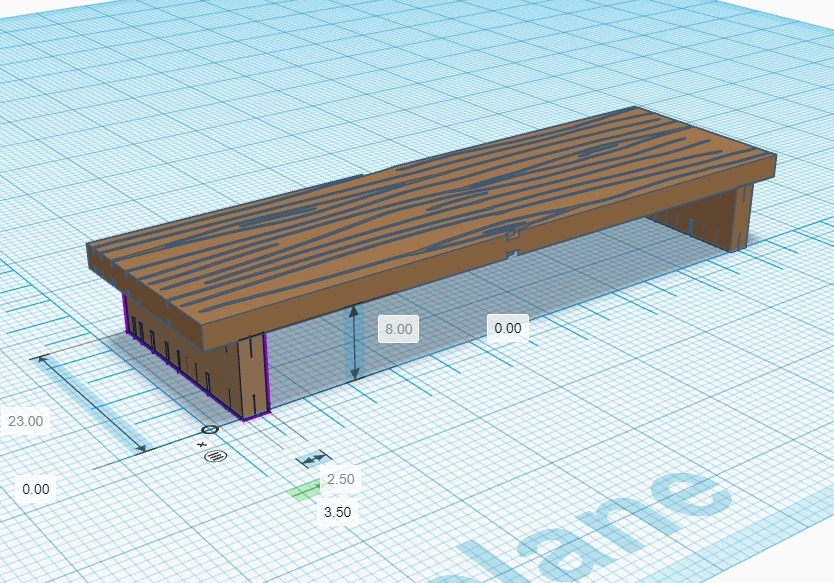The image size is (834, 583).
Task: Click the 0.00 value below the 23.00 label
Action: pyautogui.click(x=36, y=489)
